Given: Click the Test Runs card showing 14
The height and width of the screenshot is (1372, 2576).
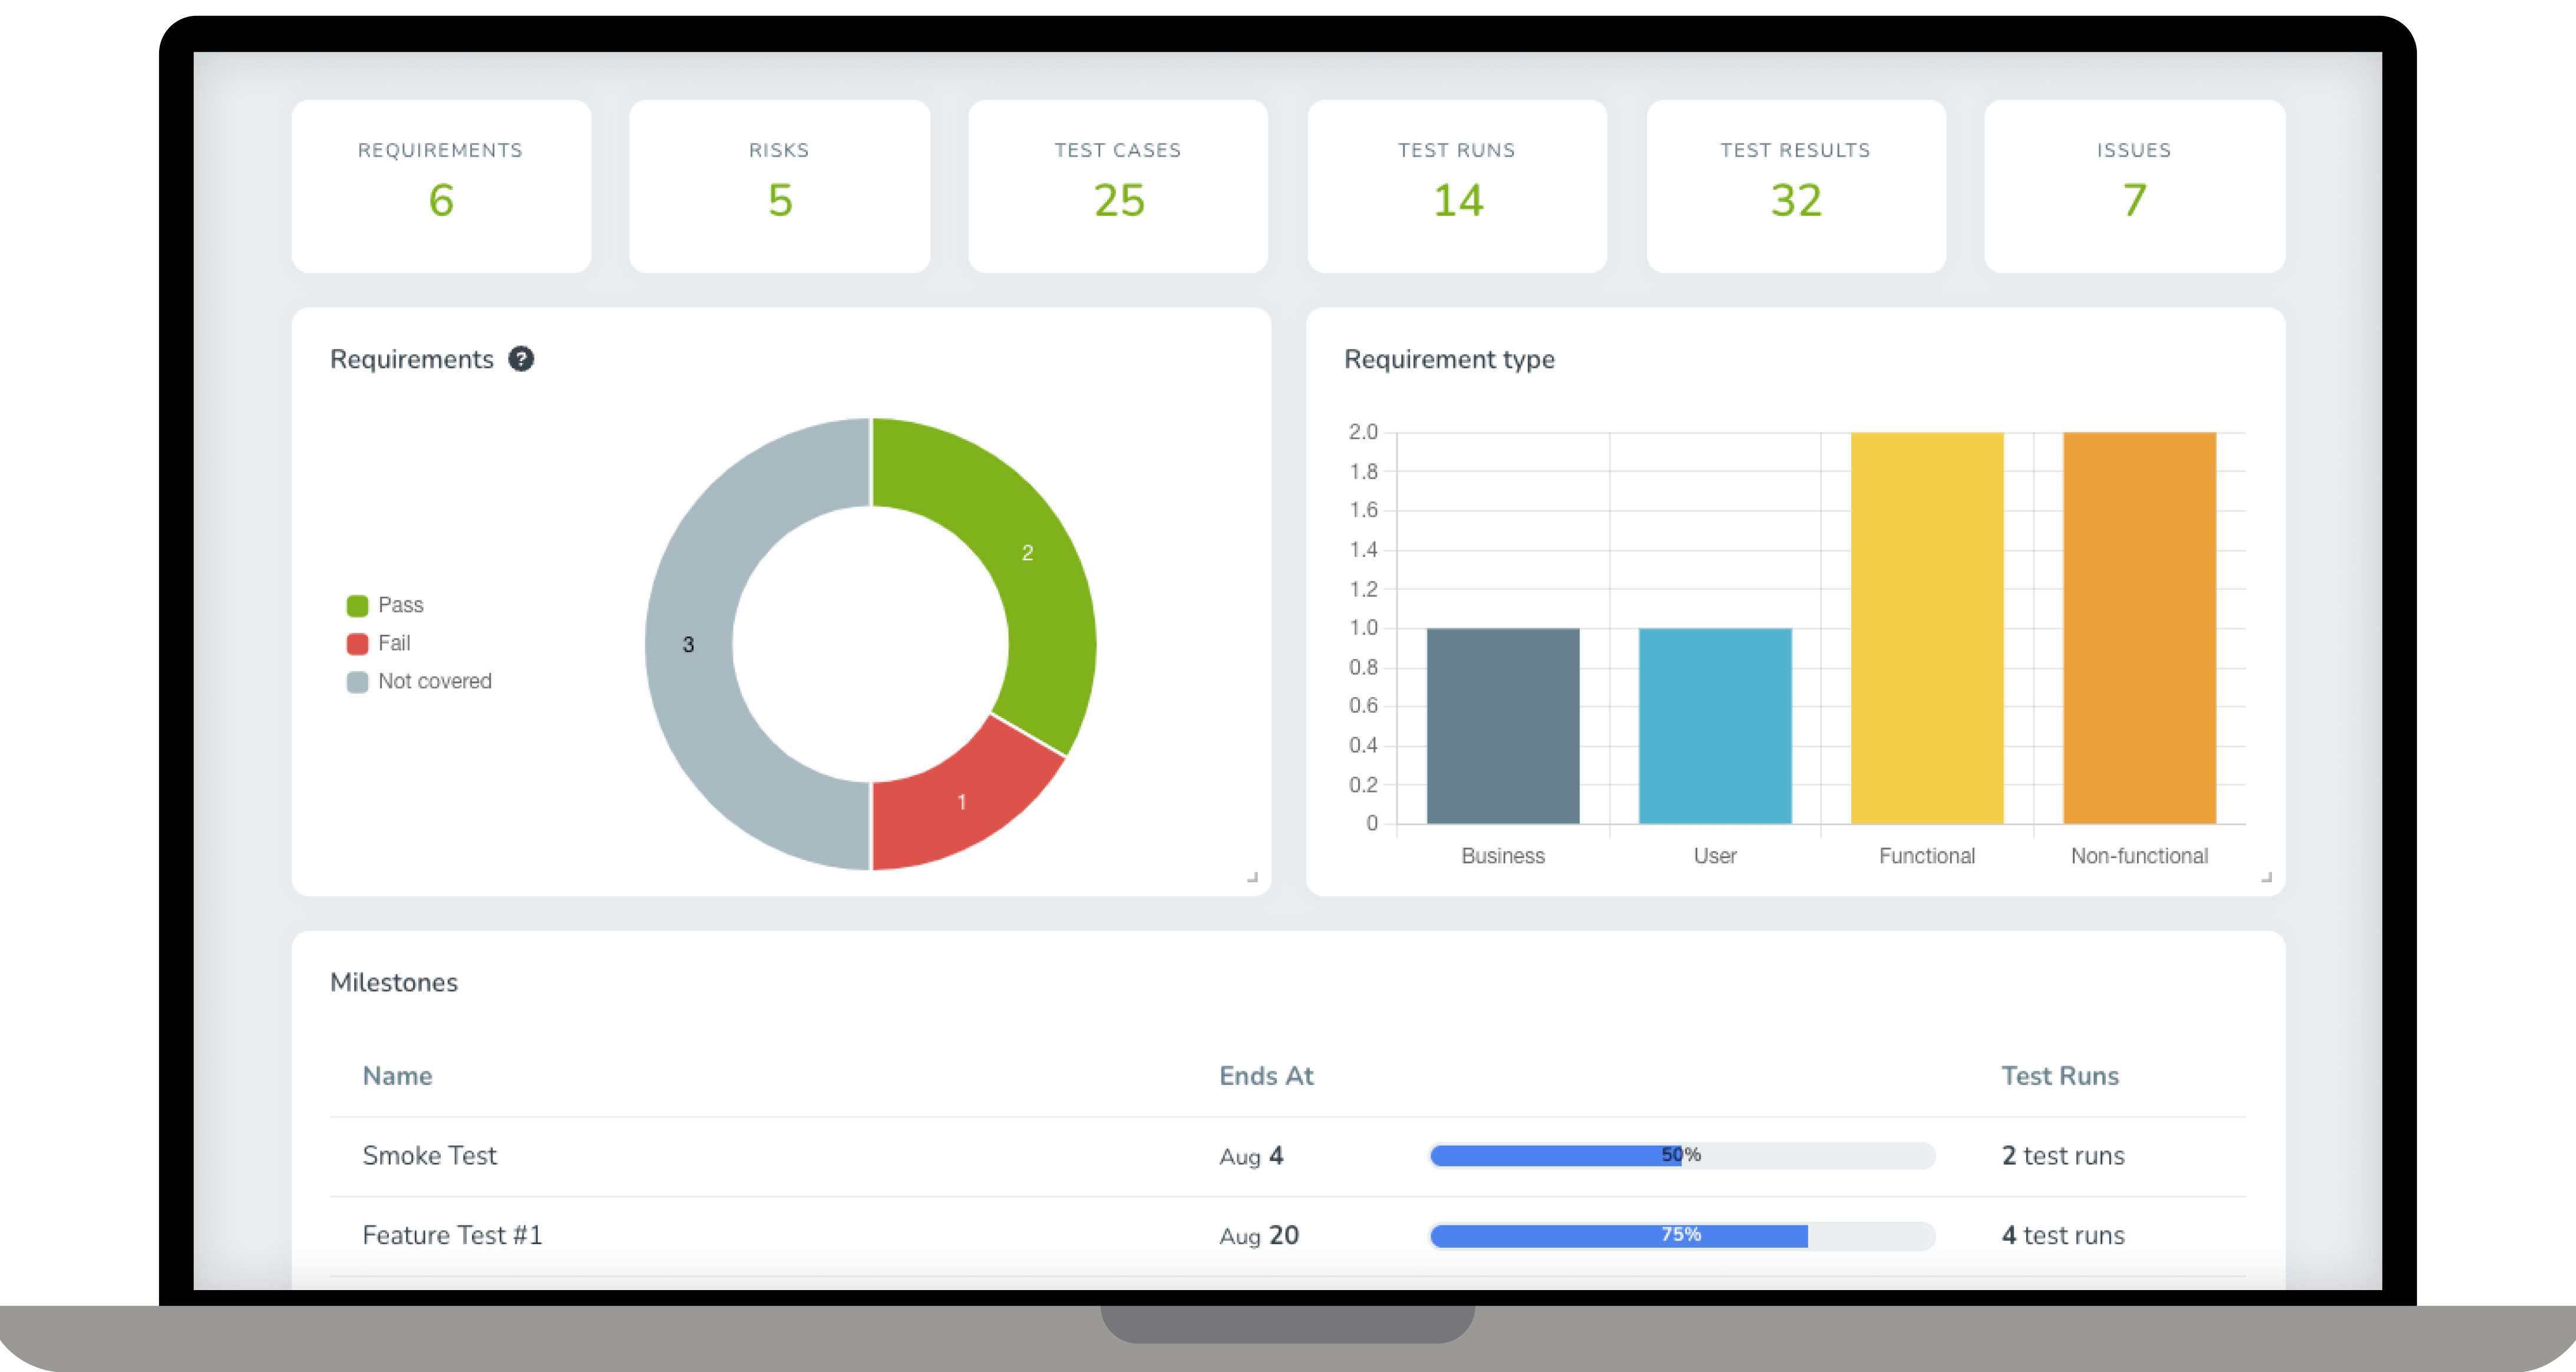Looking at the screenshot, I should [x=1456, y=186].
